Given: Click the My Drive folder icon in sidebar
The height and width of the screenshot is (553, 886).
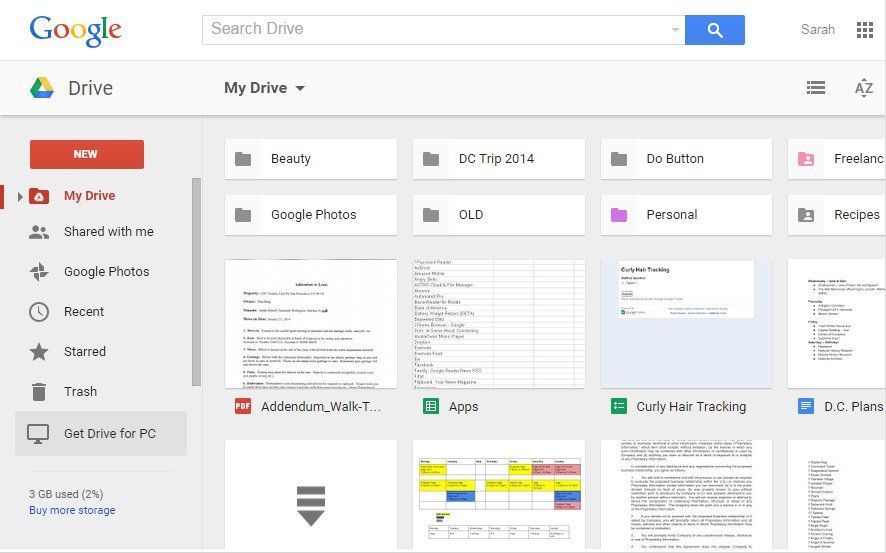Looking at the screenshot, I should pyautogui.click(x=39, y=196).
